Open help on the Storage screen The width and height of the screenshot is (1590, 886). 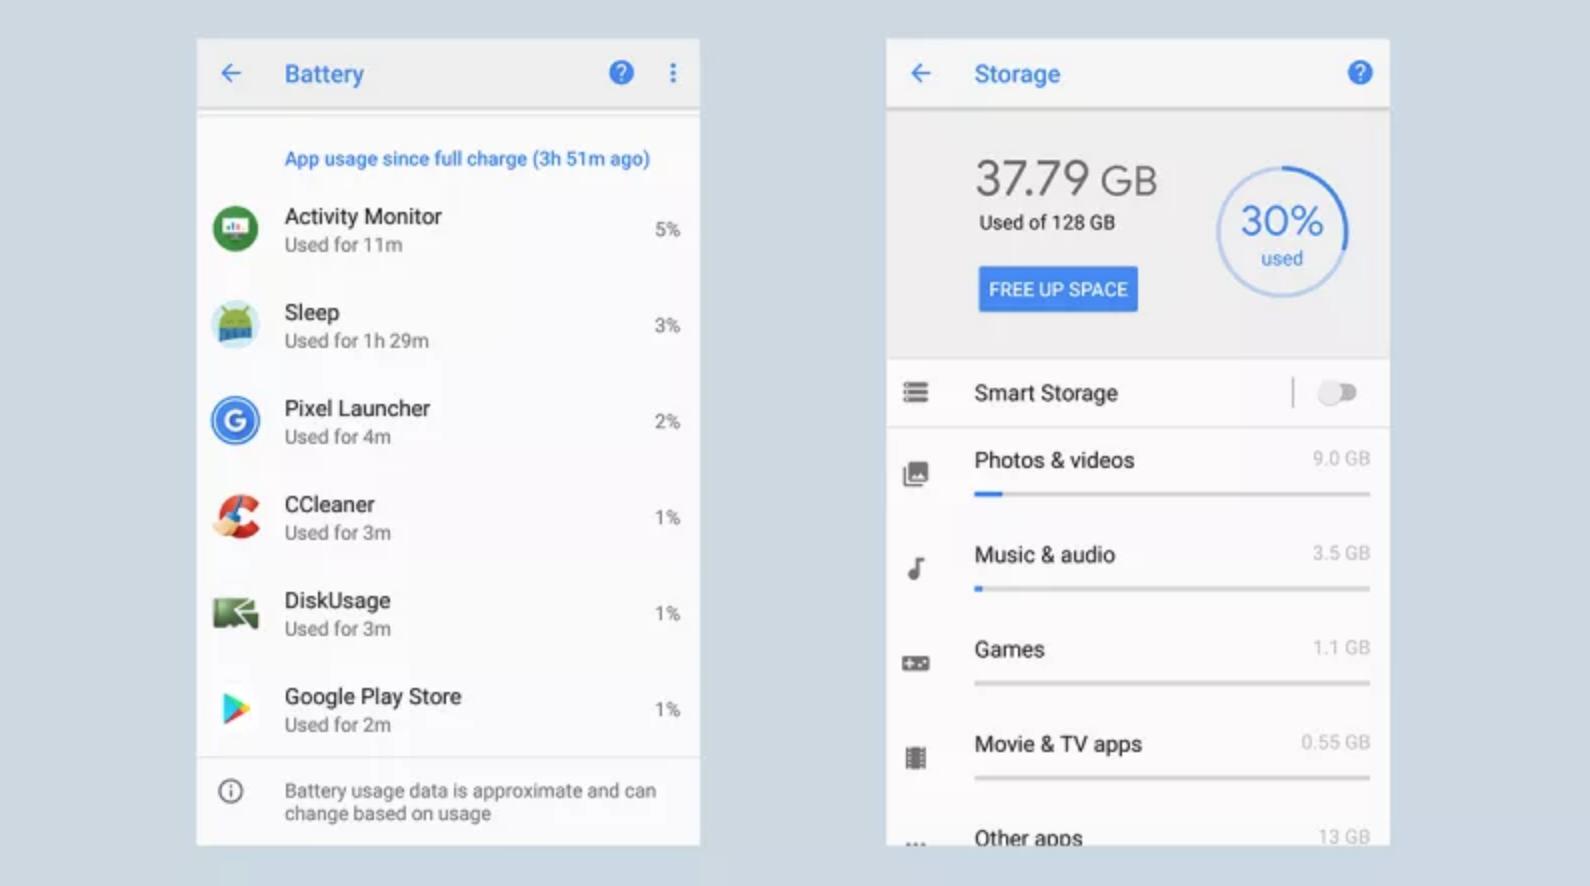point(1360,72)
